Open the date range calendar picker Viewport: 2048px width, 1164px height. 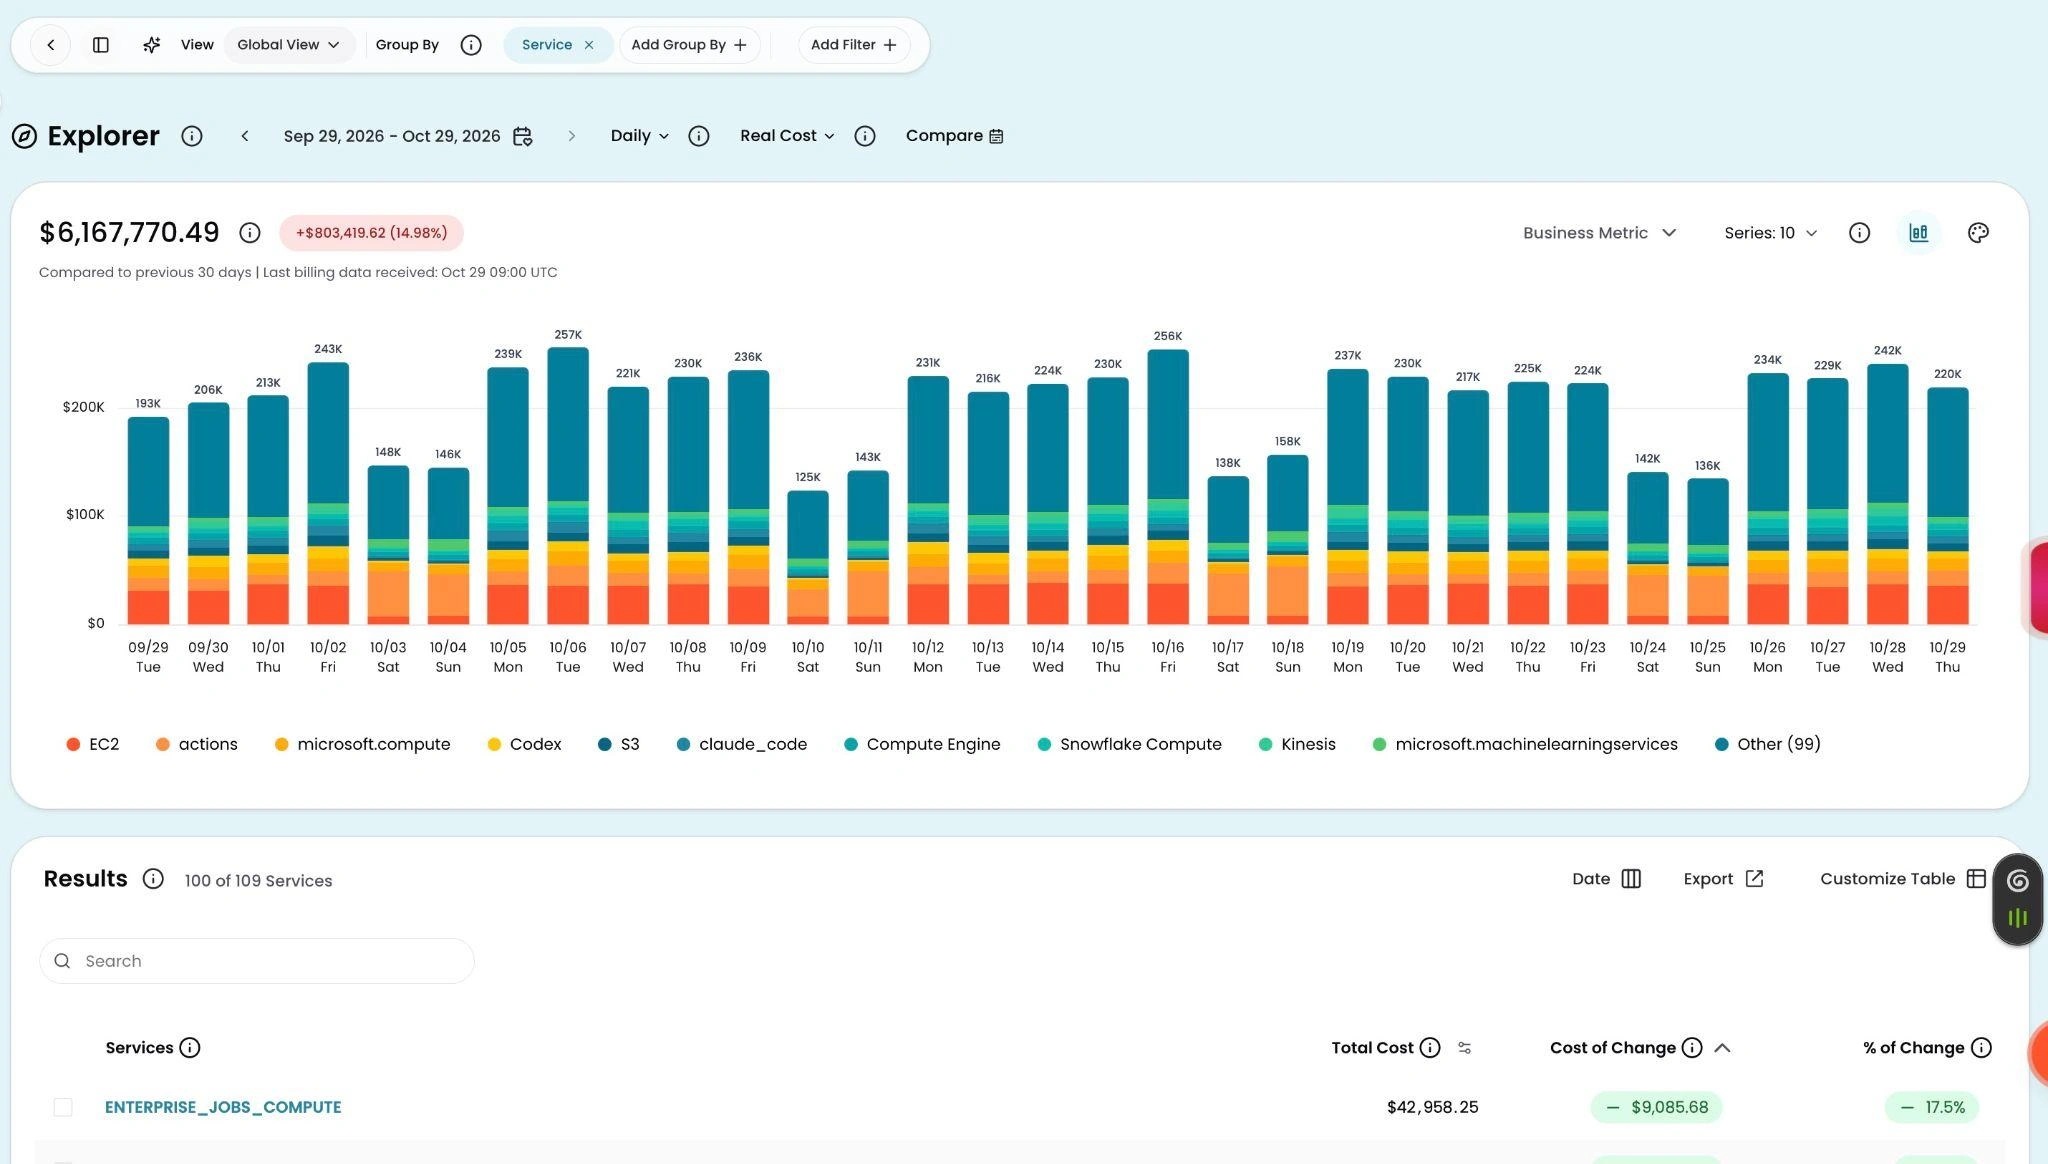coord(522,136)
